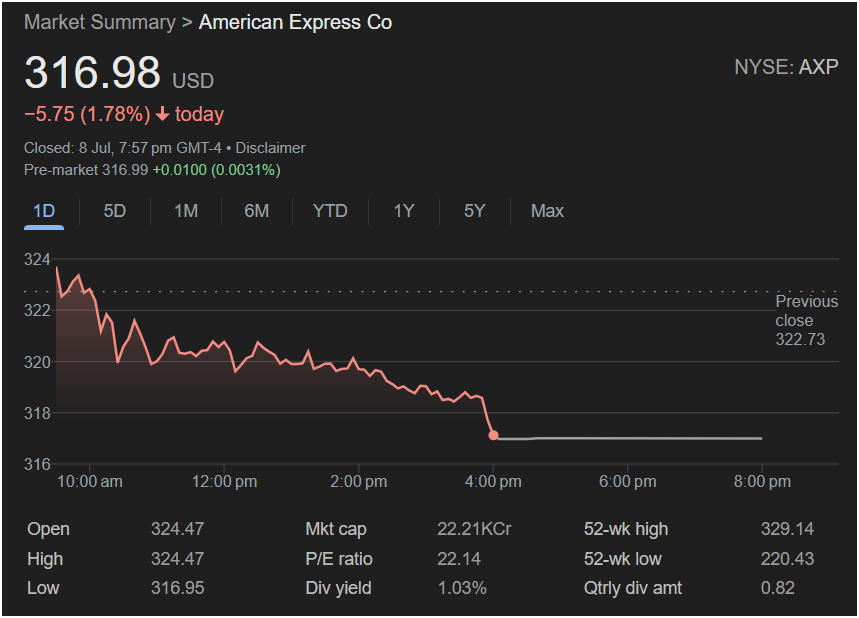The width and height of the screenshot is (859, 618).
Task: Click the 12:00 pm axis label
Action: point(224,482)
